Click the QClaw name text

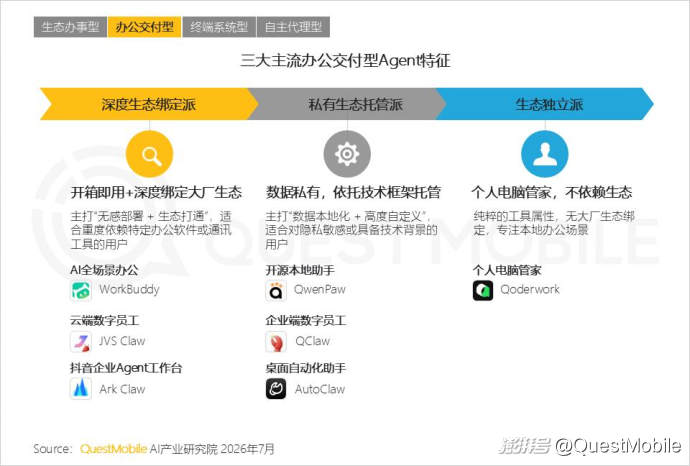(x=312, y=341)
